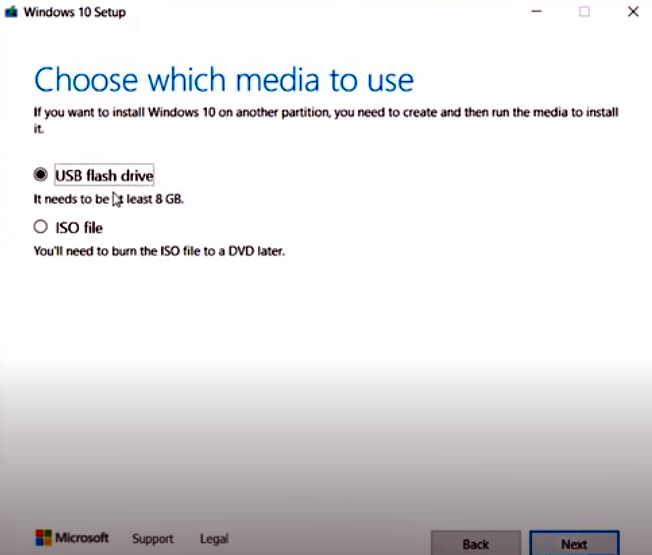
Task: Click the 'USB flash drive' label text
Action: (104, 175)
